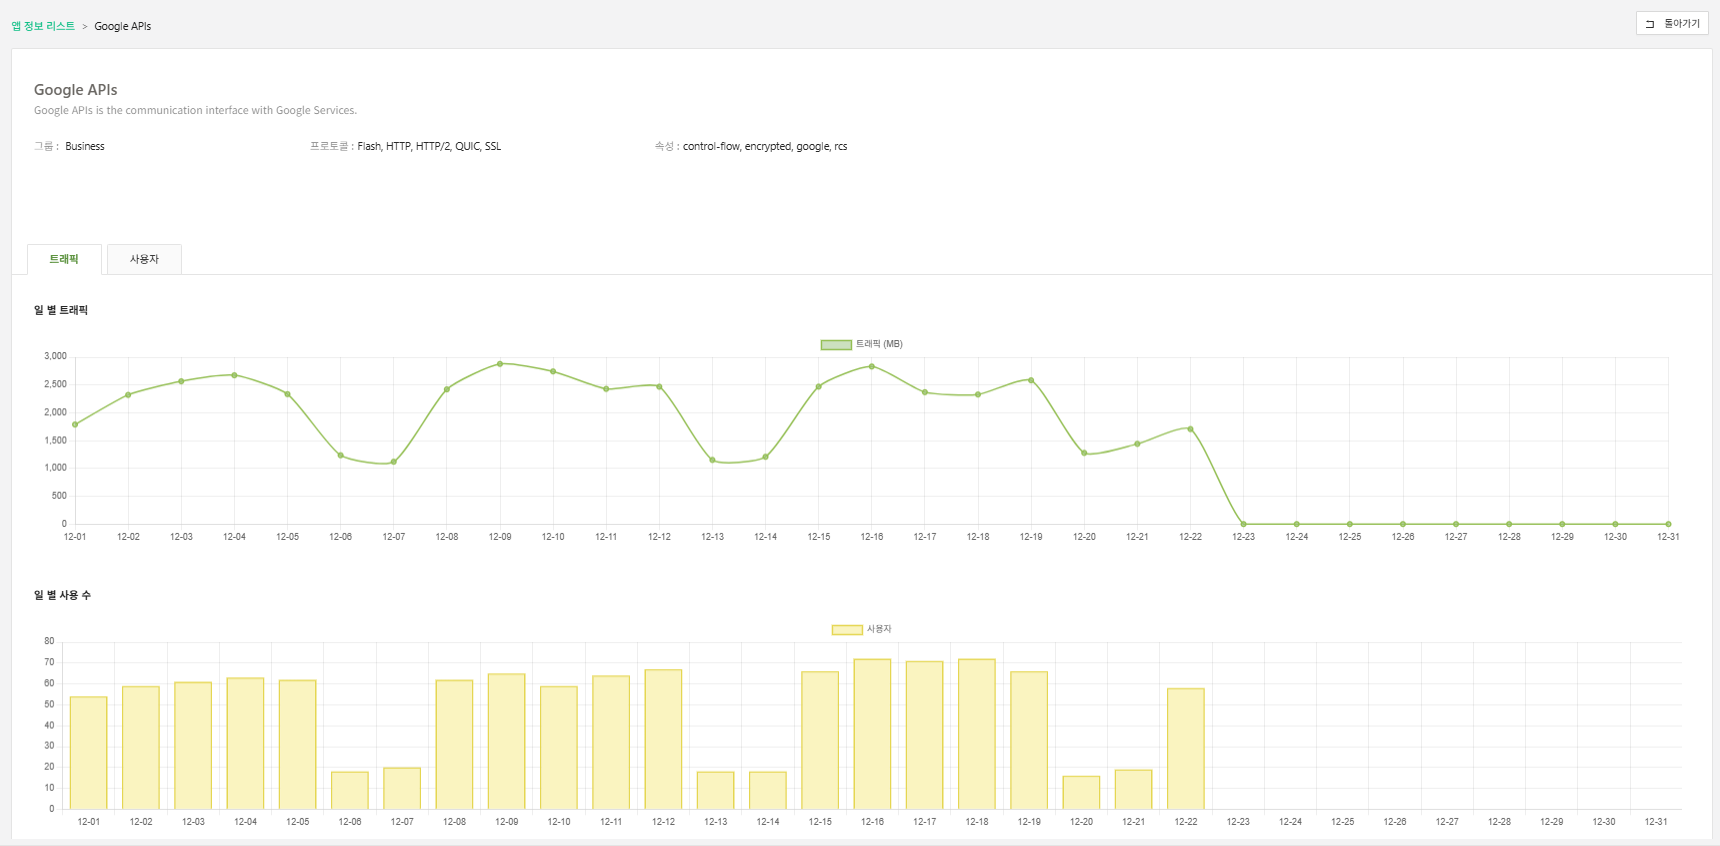Click the 12-09 traffic peak data point

tap(500, 364)
